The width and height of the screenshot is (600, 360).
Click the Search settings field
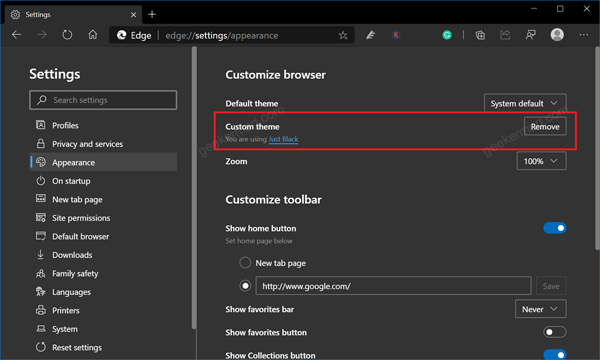(x=103, y=100)
